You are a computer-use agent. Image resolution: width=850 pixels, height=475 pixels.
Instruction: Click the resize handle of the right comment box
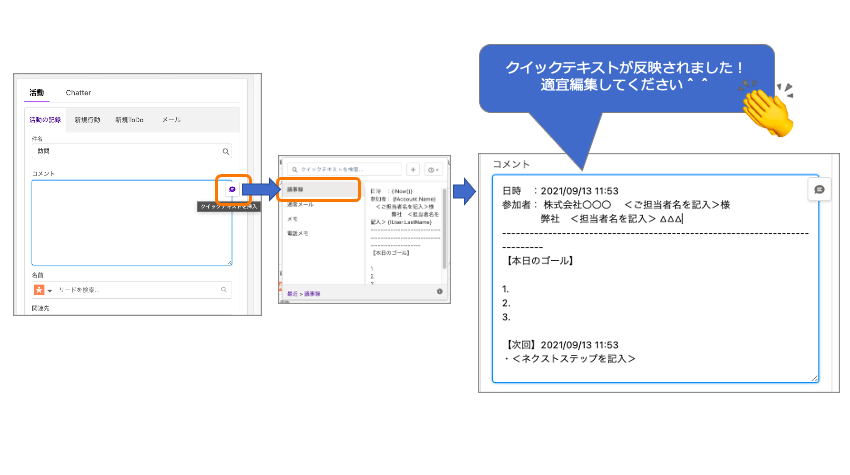pyautogui.click(x=814, y=378)
